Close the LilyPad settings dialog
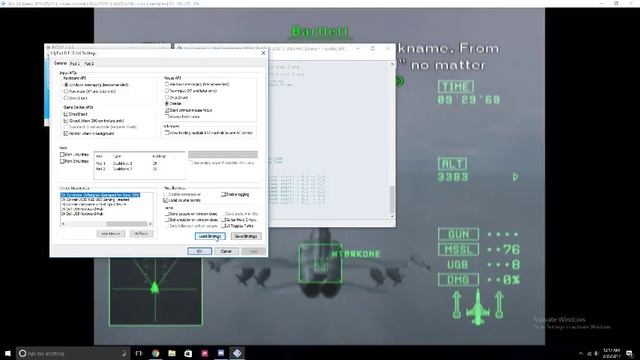The height and width of the screenshot is (360, 640). (263, 53)
